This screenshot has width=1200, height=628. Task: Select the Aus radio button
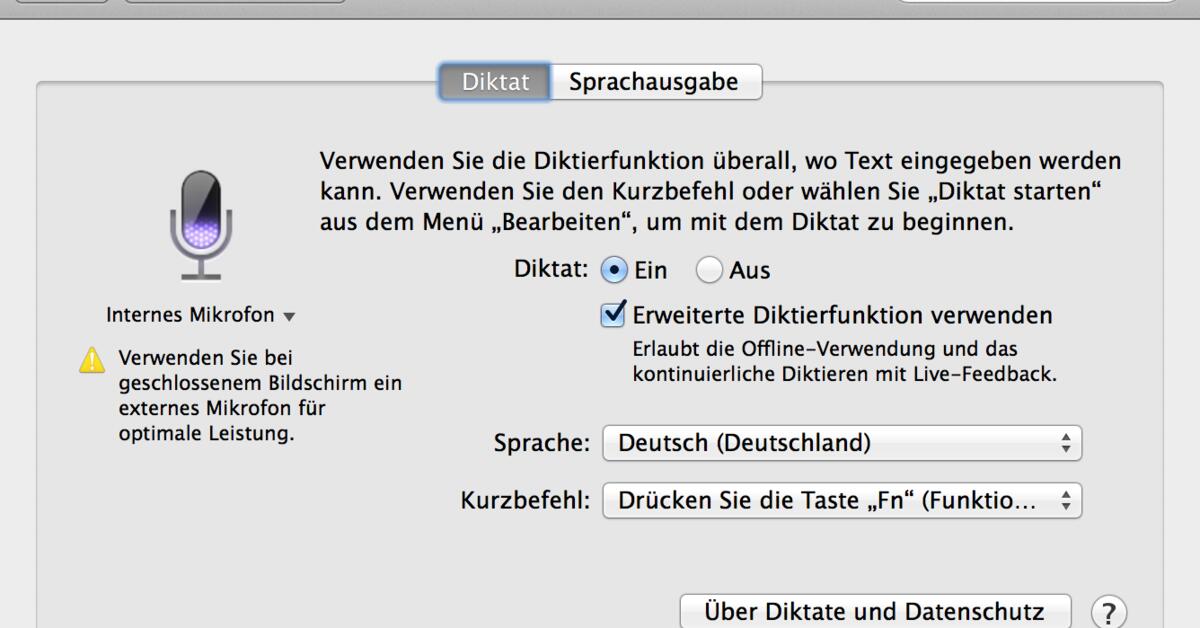click(709, 270)
